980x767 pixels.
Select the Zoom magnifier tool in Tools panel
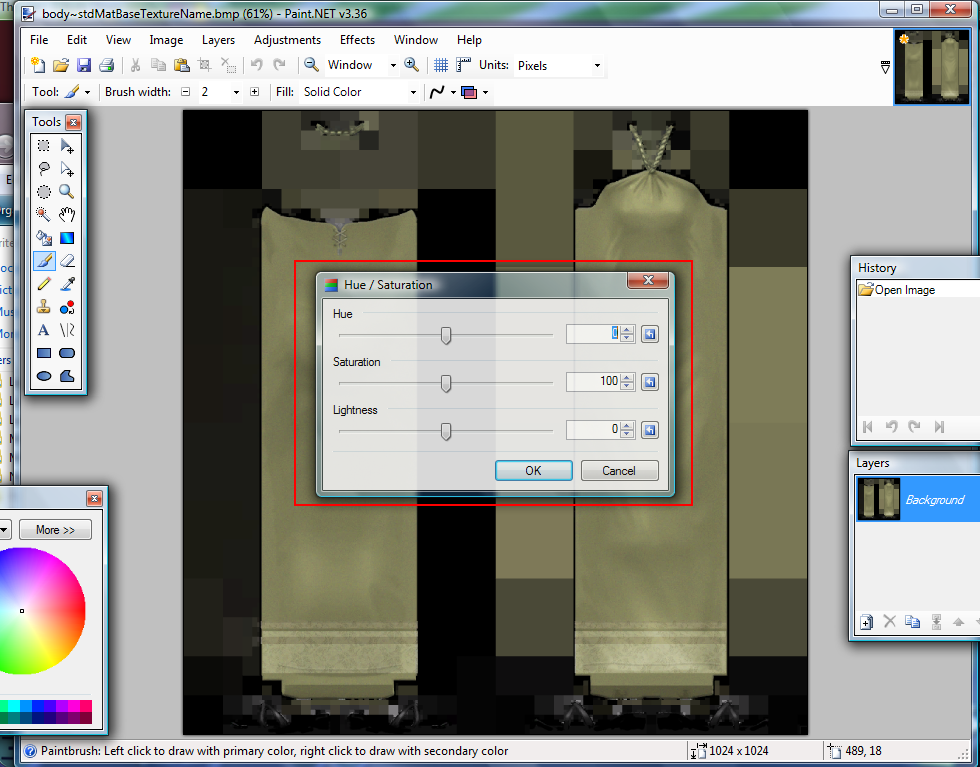[x=67, y=192]
